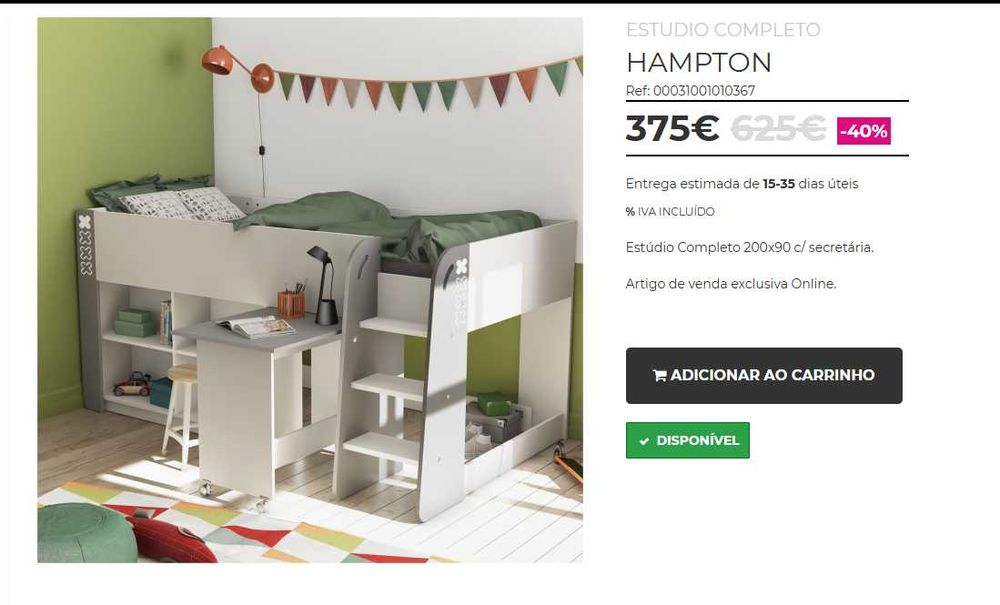
Task: Click the shopping cart icon in the button
Action: click(659, 375)
